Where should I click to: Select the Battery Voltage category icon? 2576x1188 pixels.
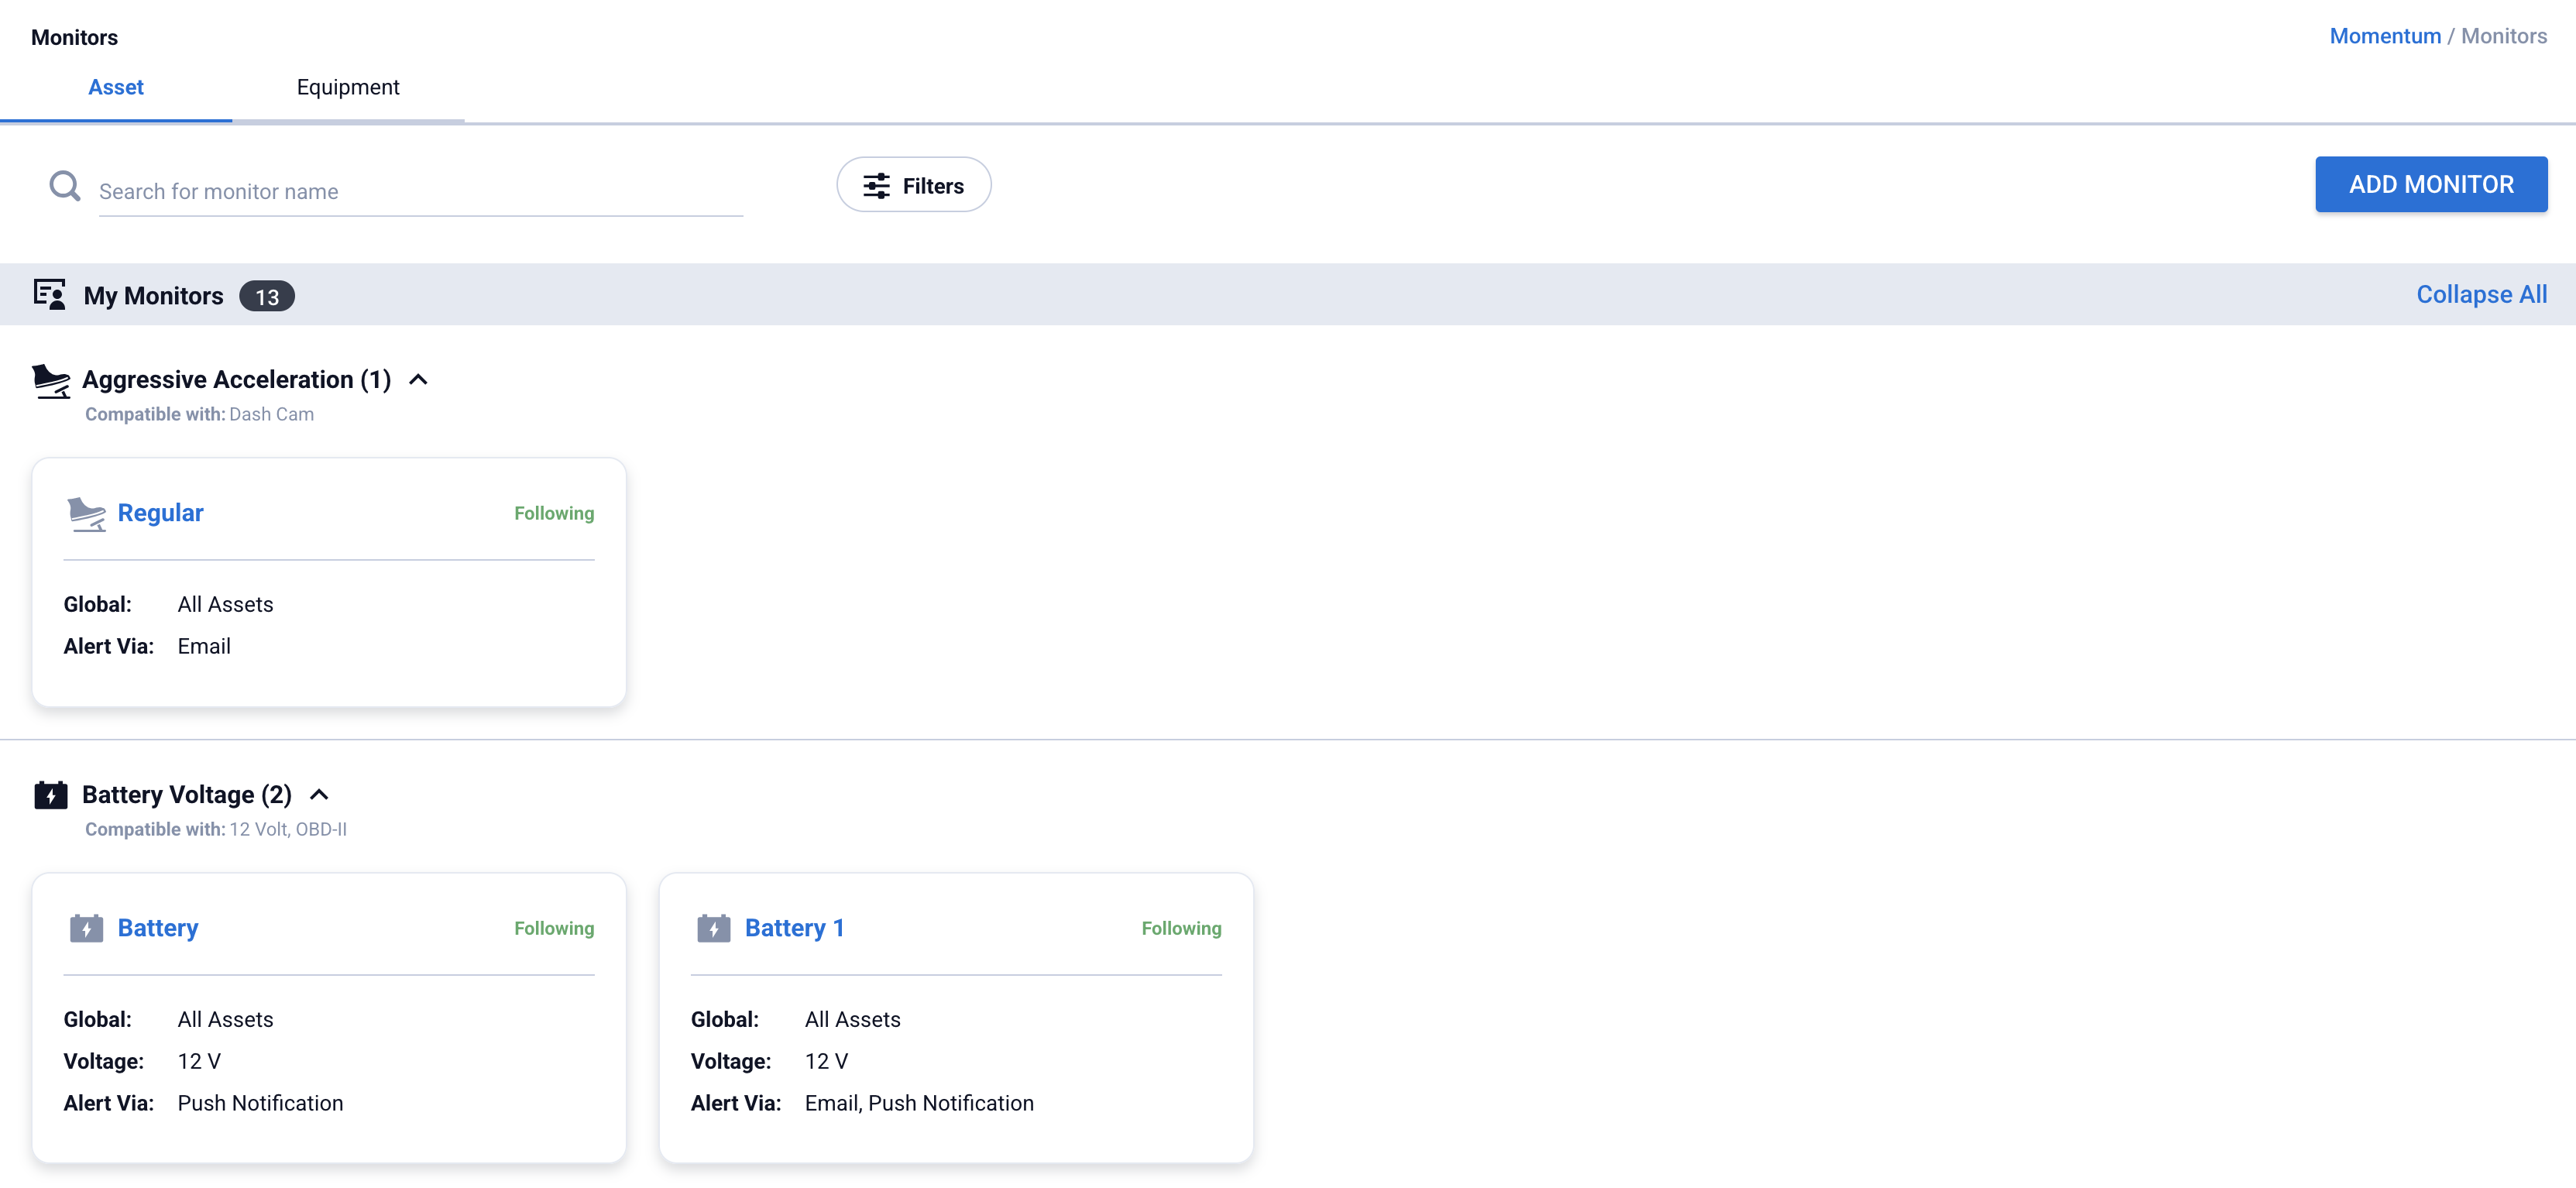point(52,794)
